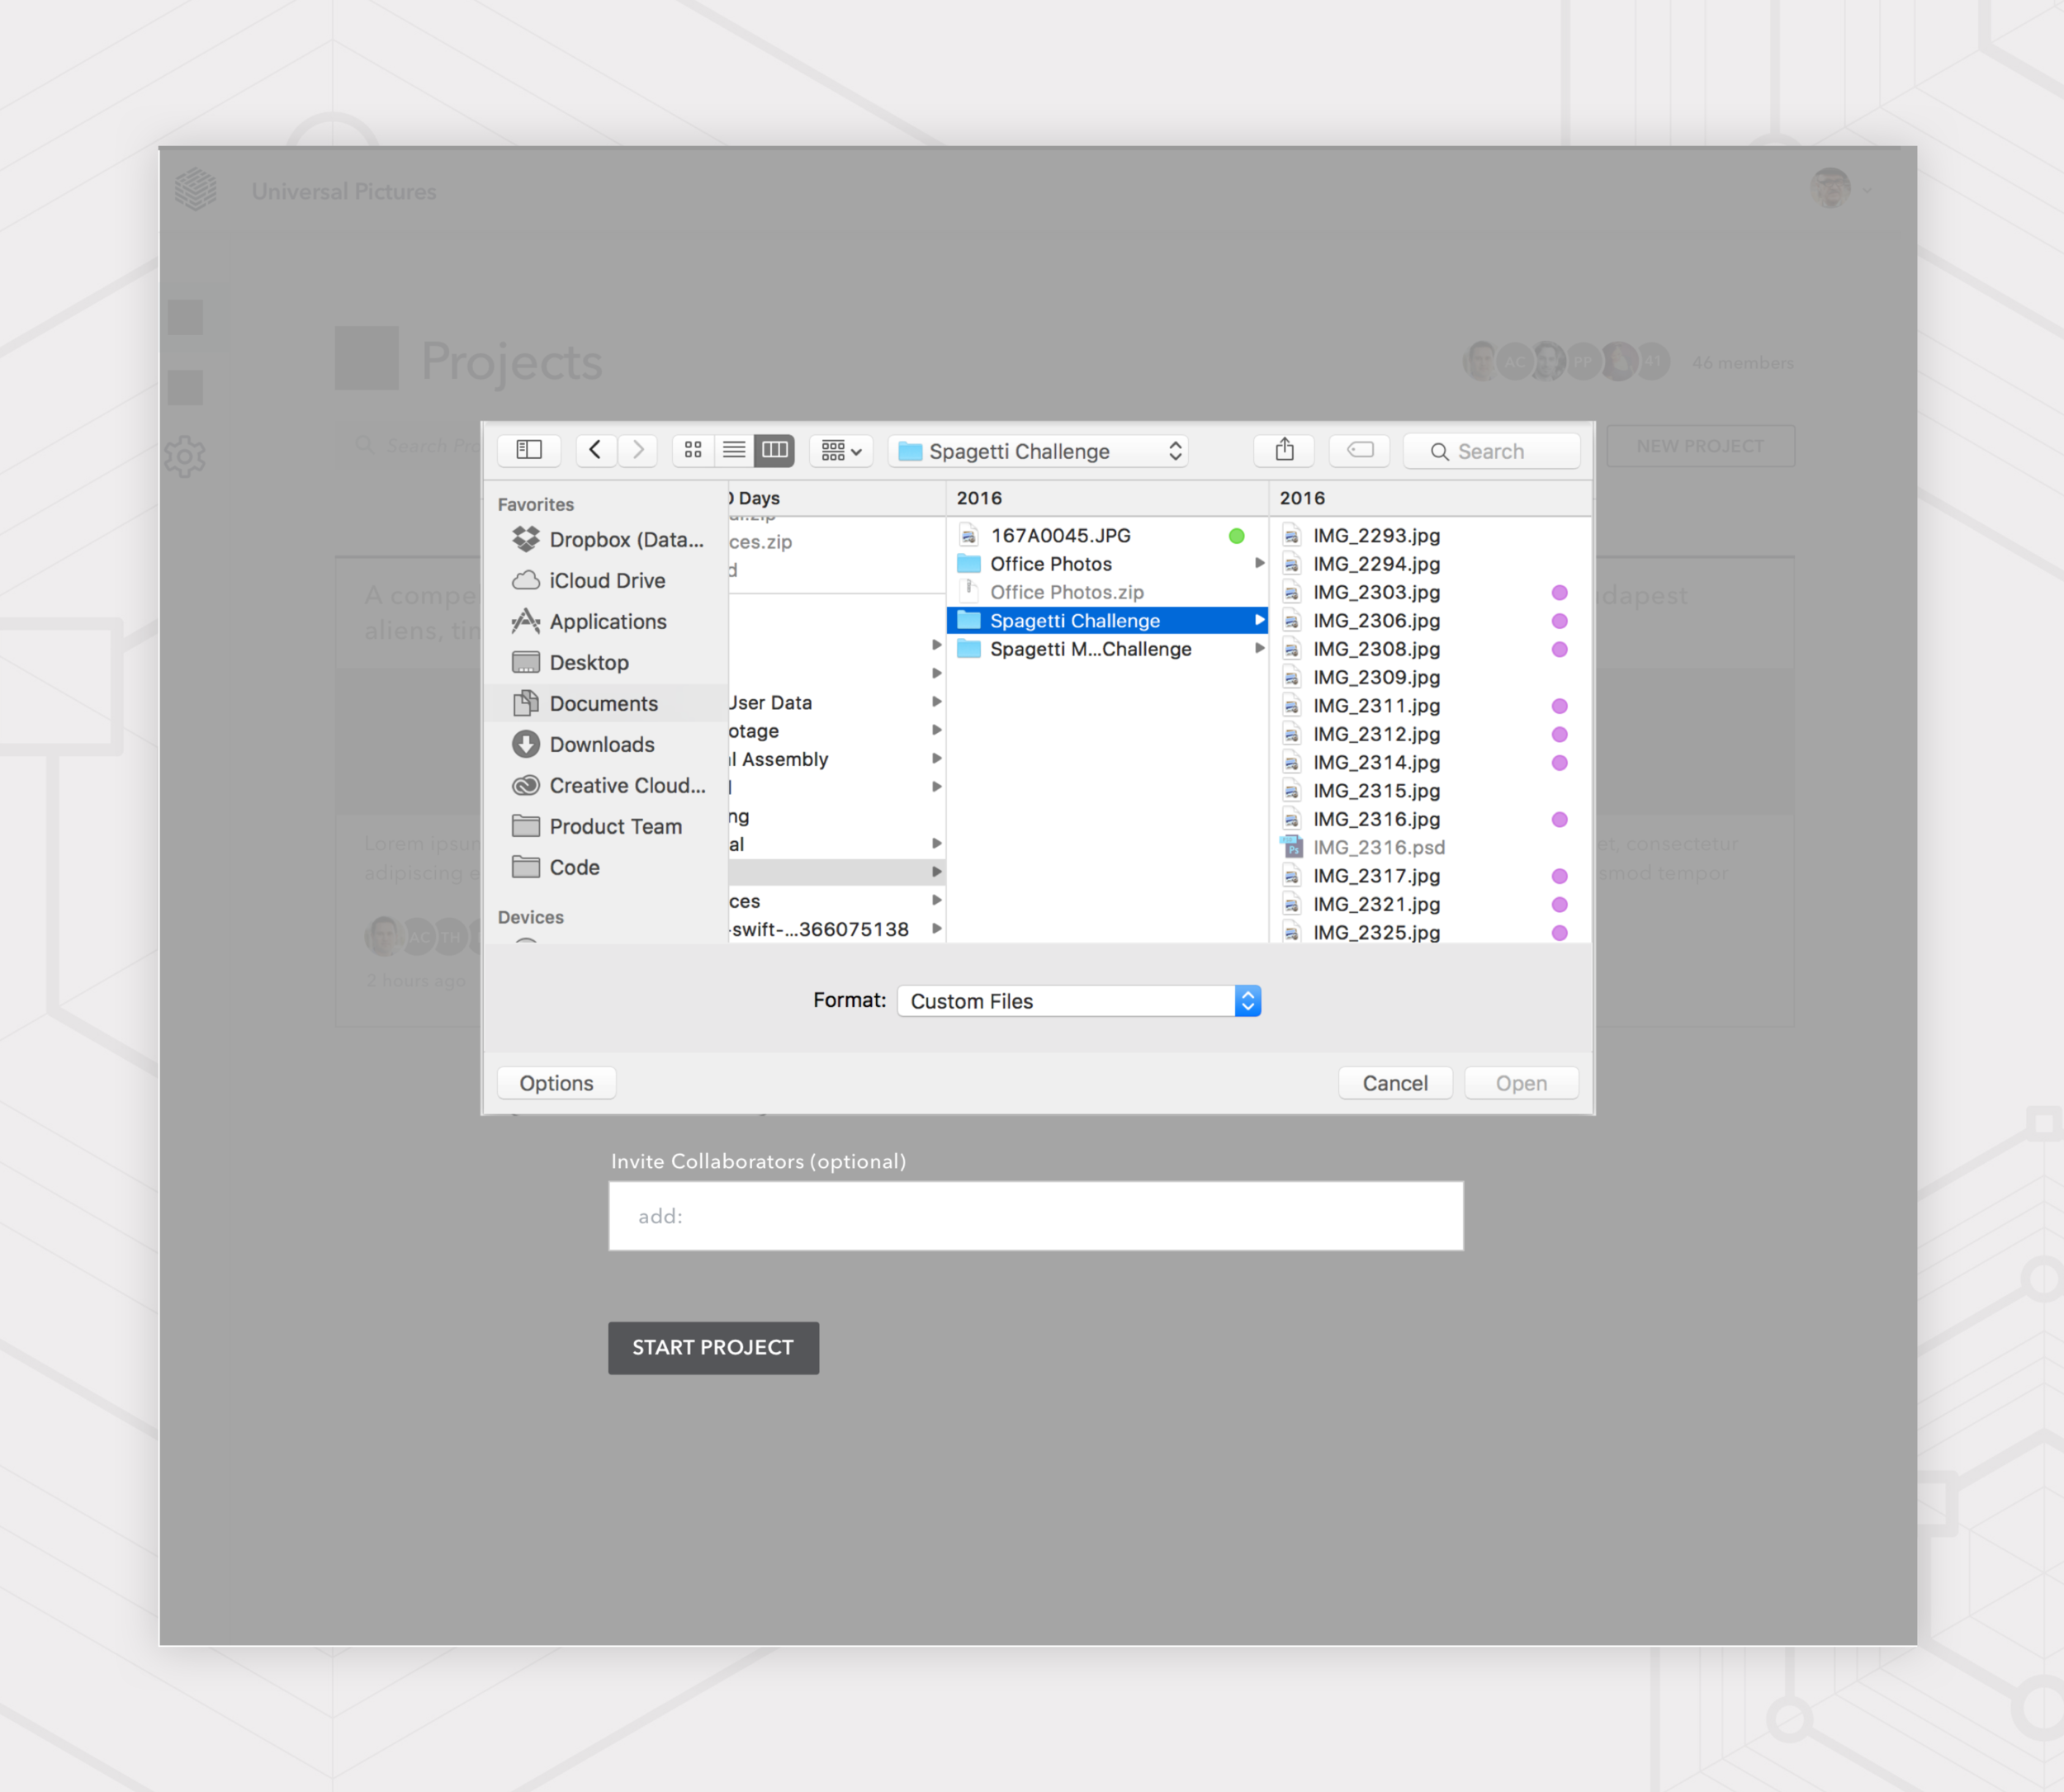Select IMG_2293.jpg

point(1430,535)
